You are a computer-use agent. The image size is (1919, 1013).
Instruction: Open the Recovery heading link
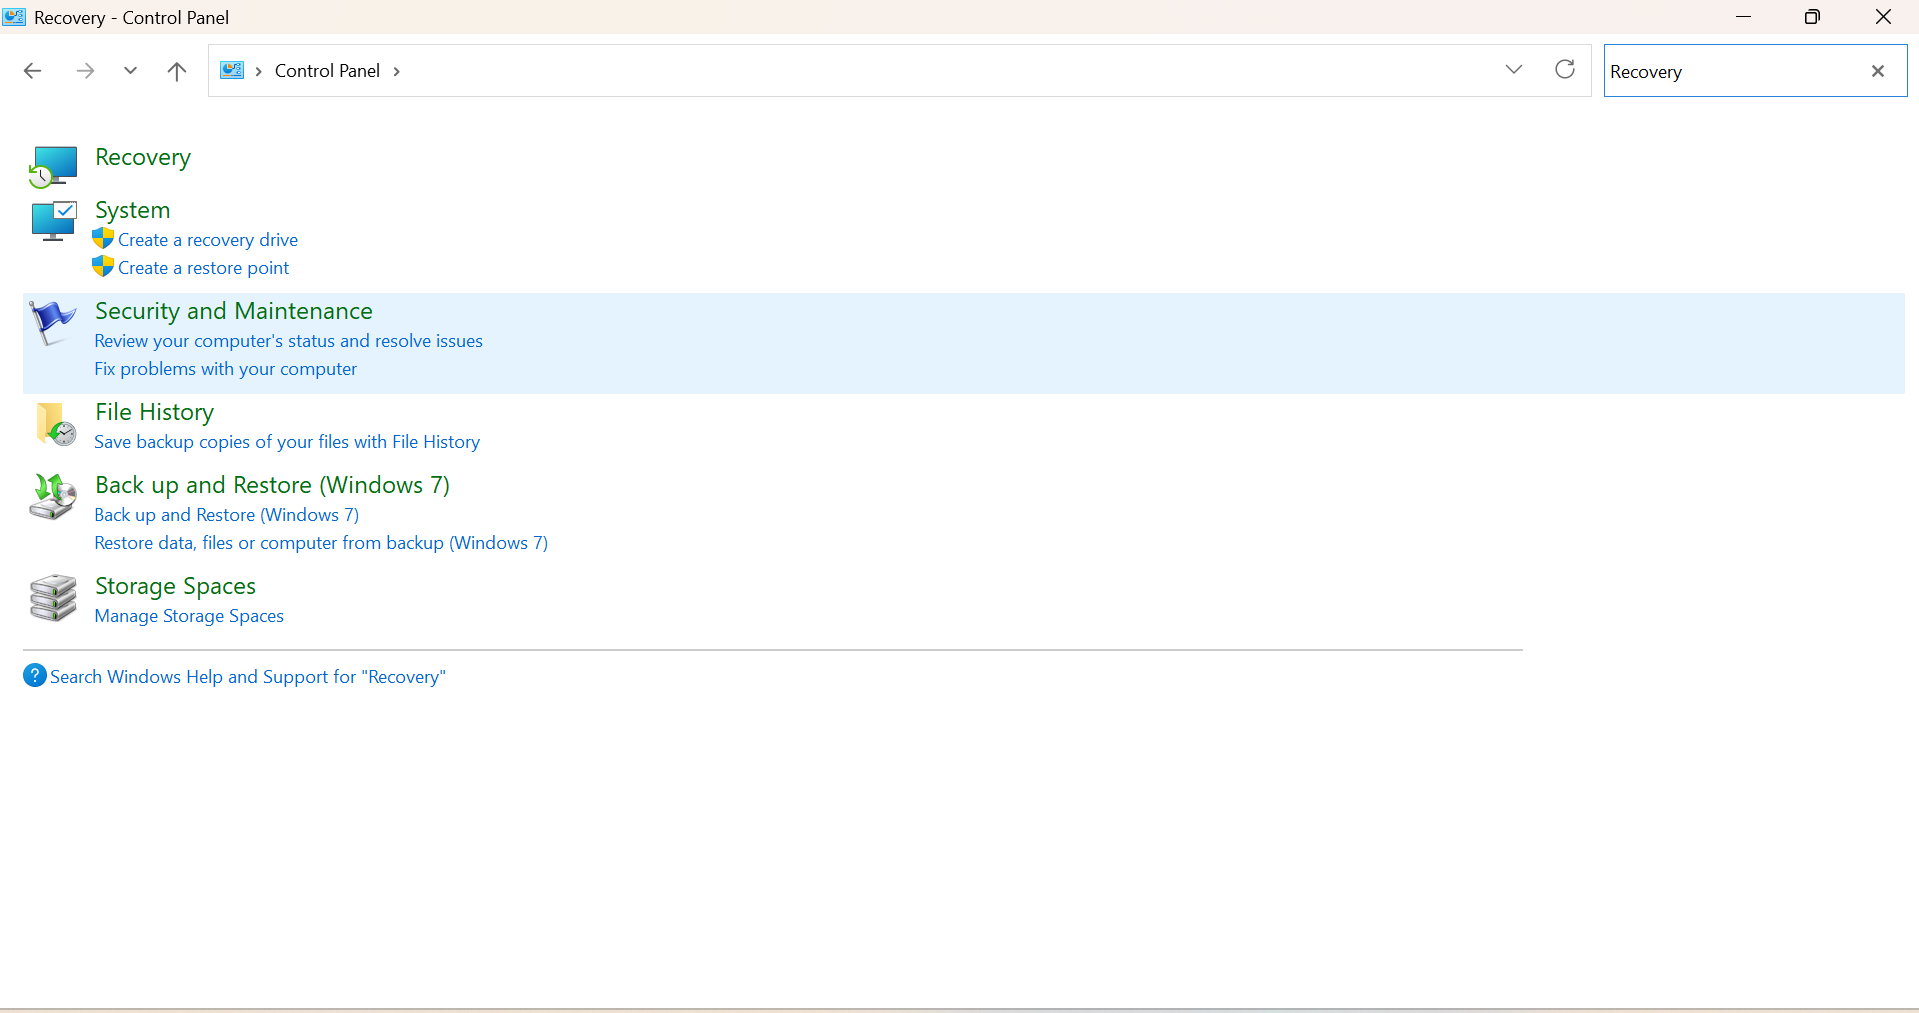(x=143, y=157)
